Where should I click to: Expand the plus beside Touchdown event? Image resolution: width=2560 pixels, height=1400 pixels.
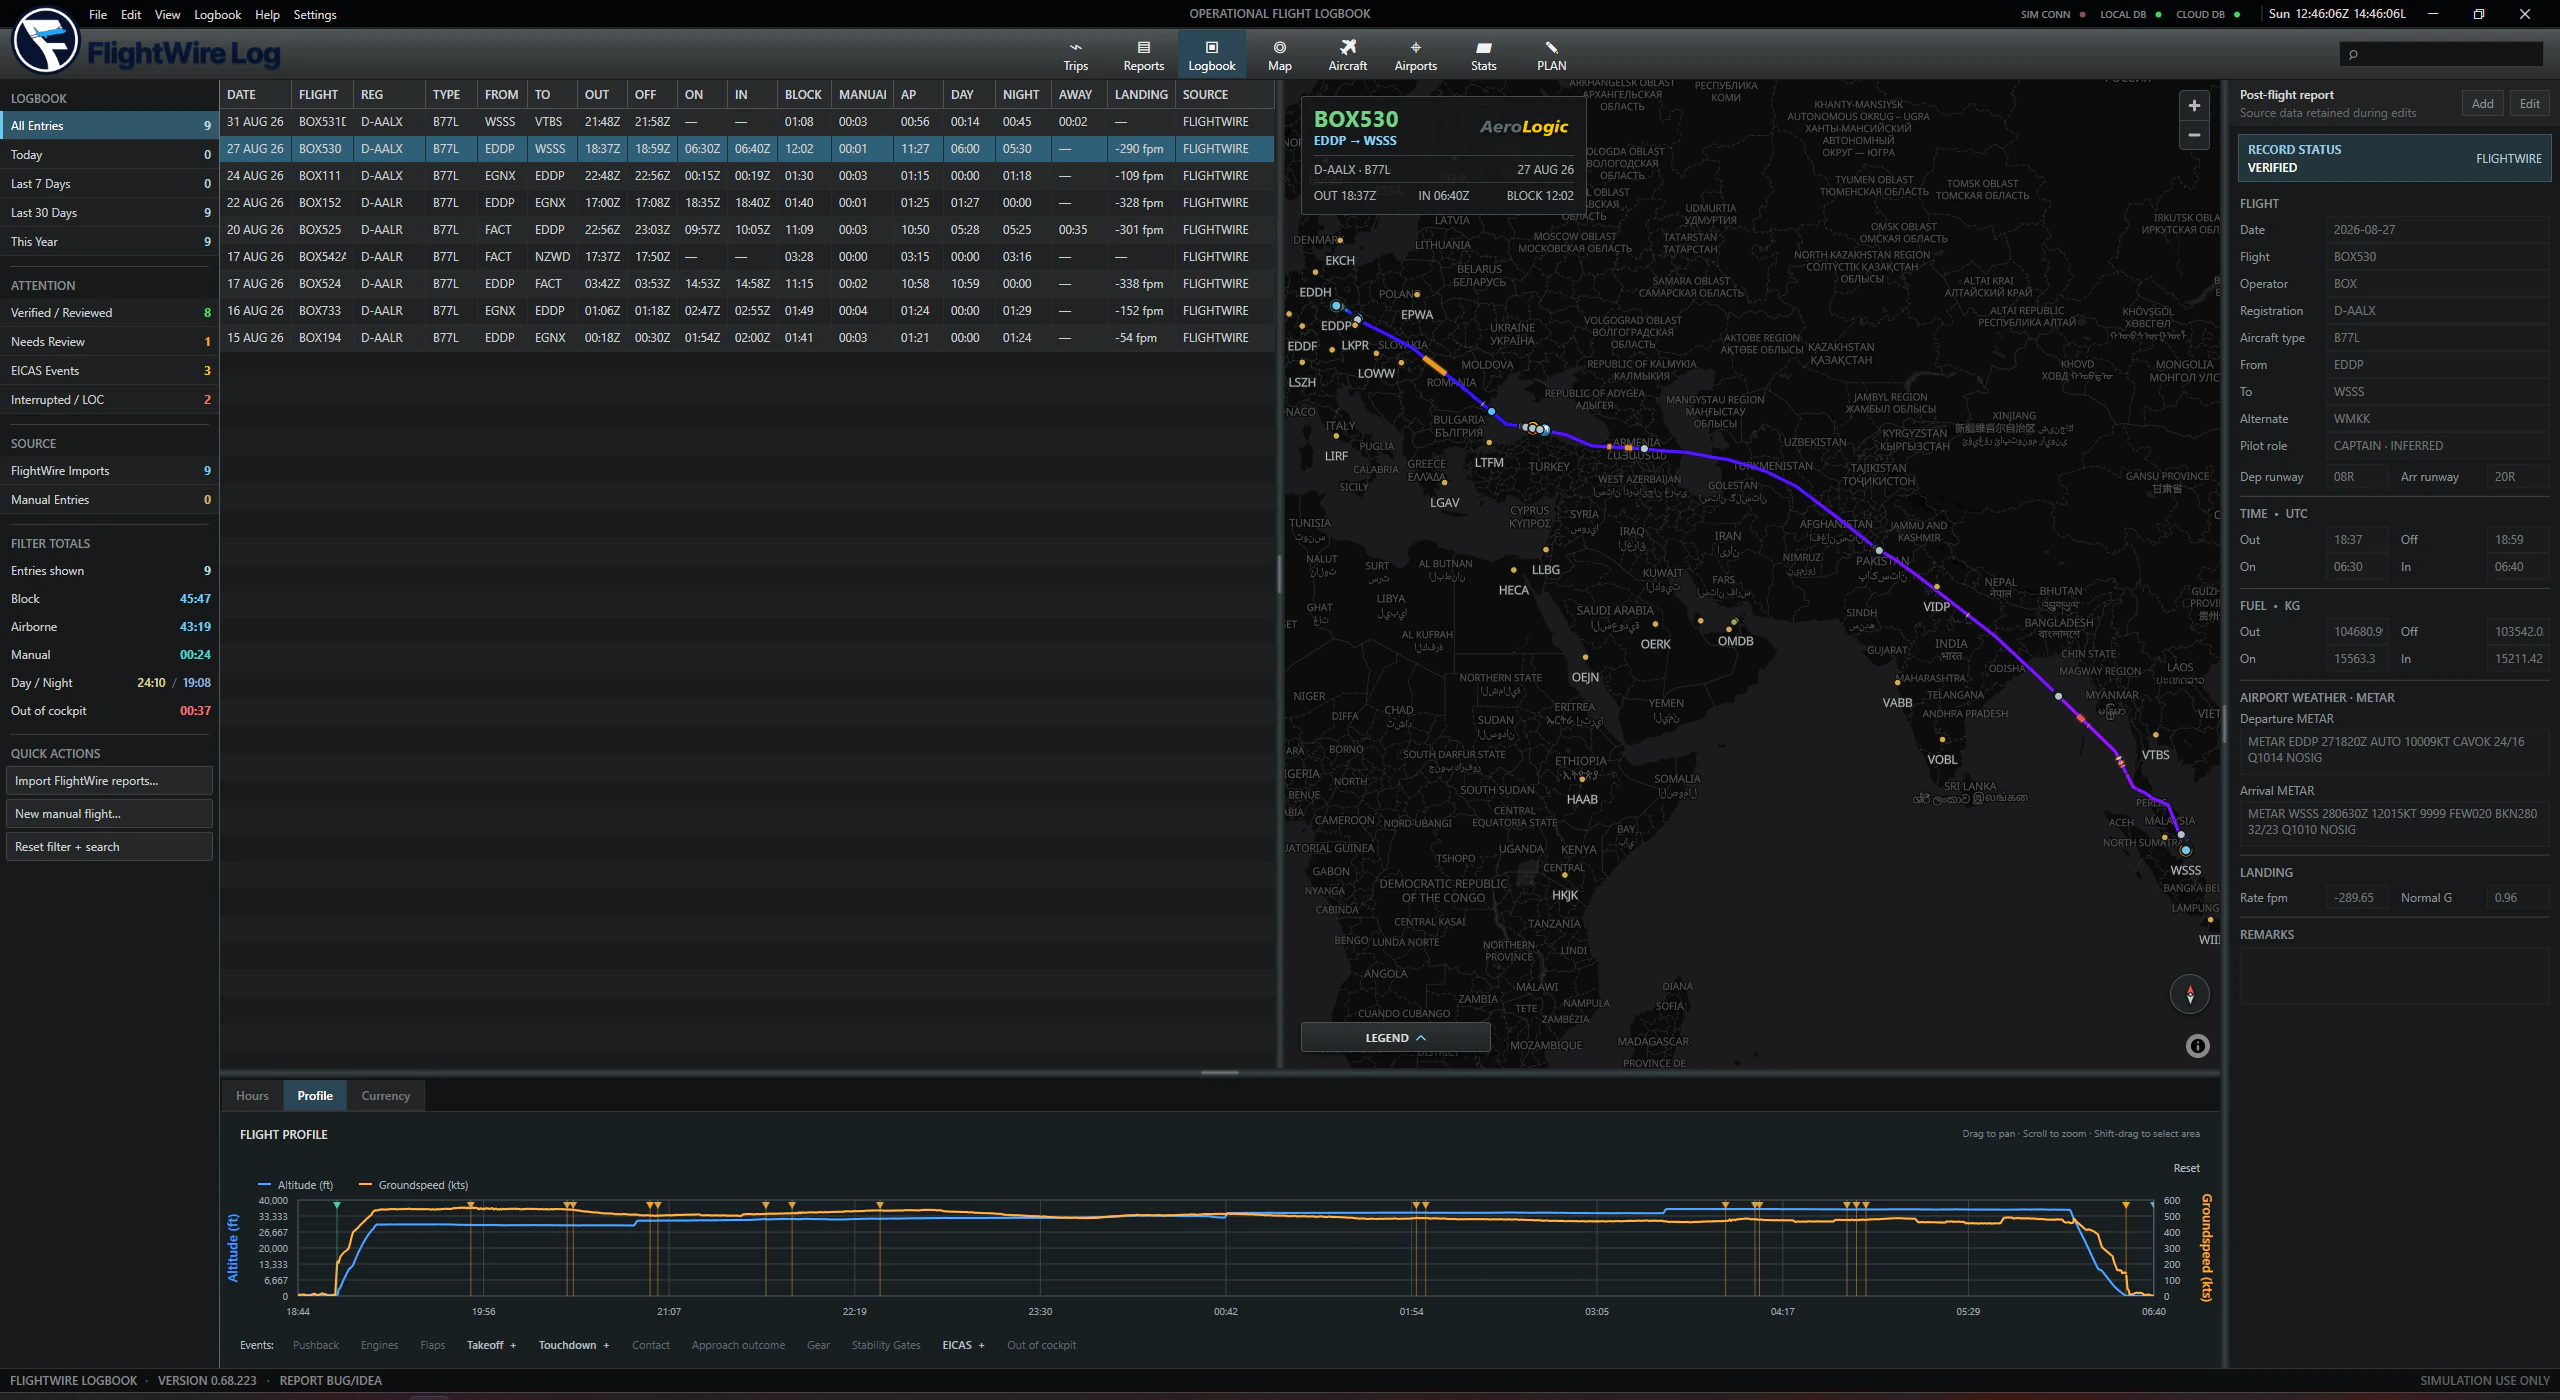pos(606,1346)
